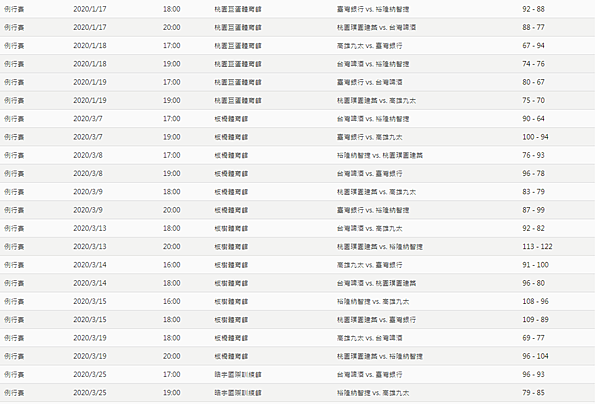
Task: Select time 20:00 in the 2020/3/19 row
Action: tap(171, 356)
